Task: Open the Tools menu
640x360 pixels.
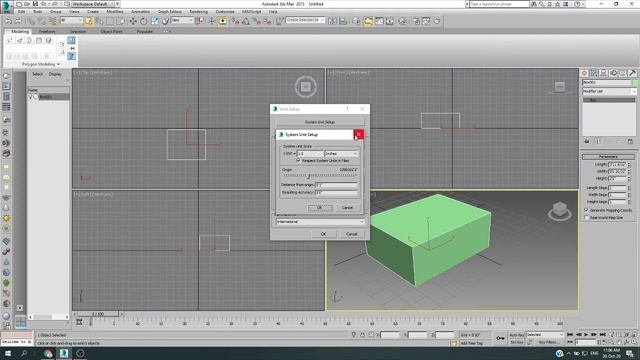Action: (38, 11)
